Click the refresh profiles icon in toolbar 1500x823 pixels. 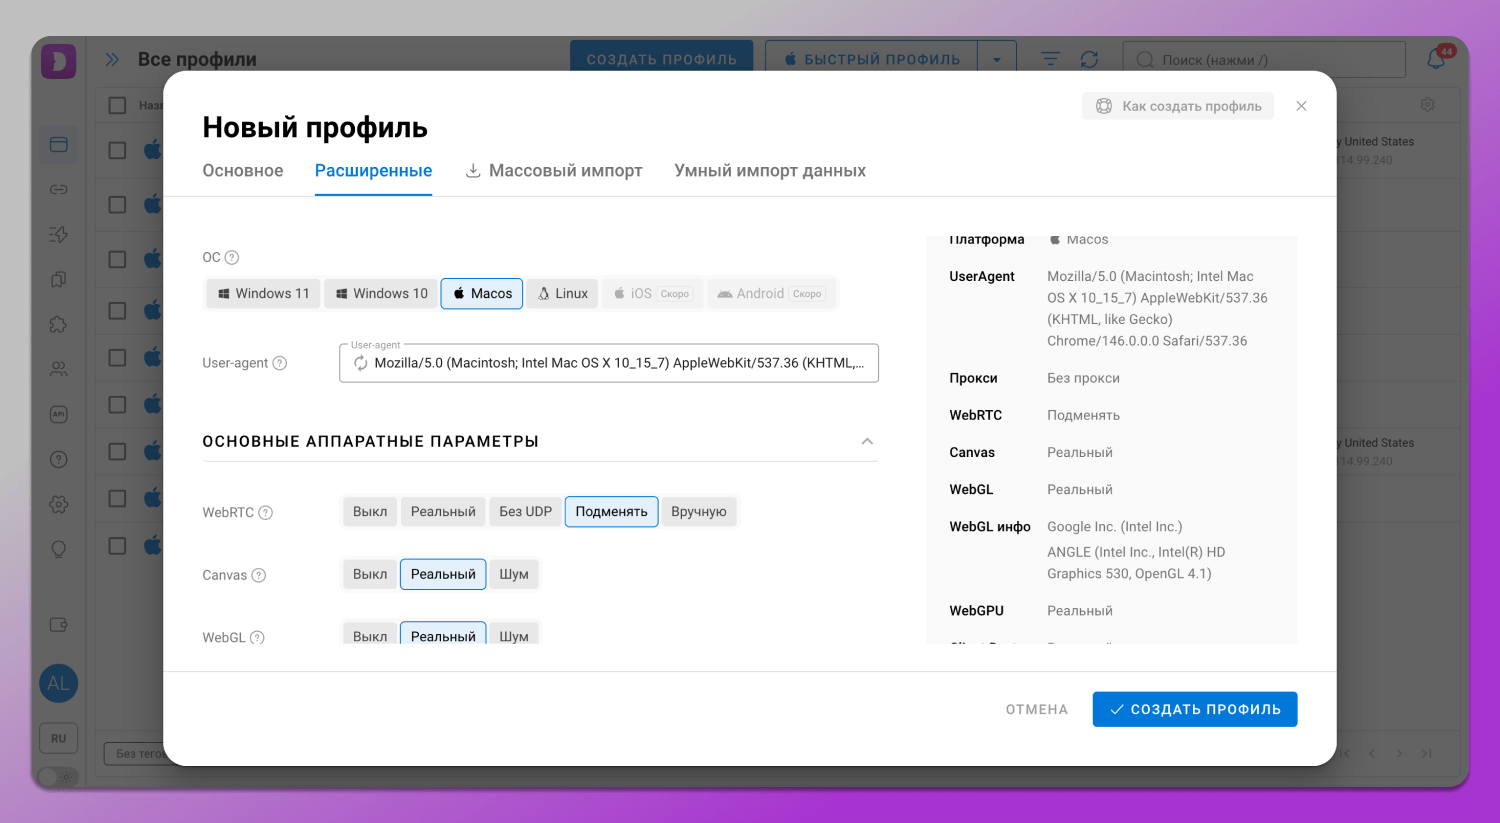click(1089, 60)
